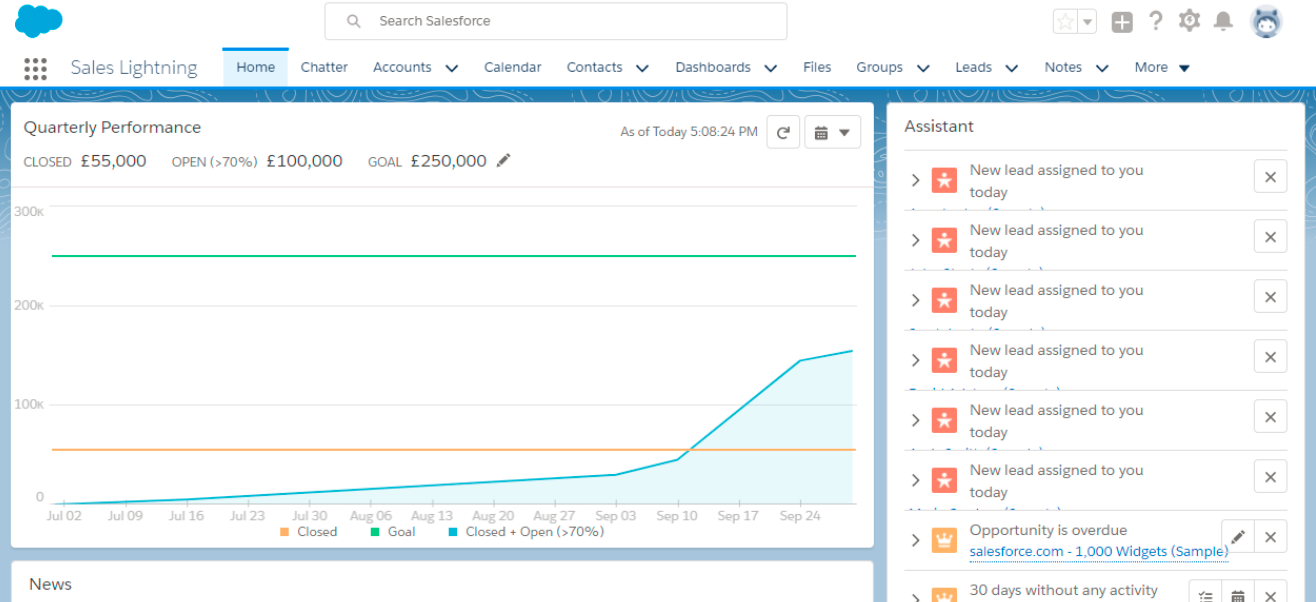
Task: Open the Dashboards tab
Action: point(712,67)
